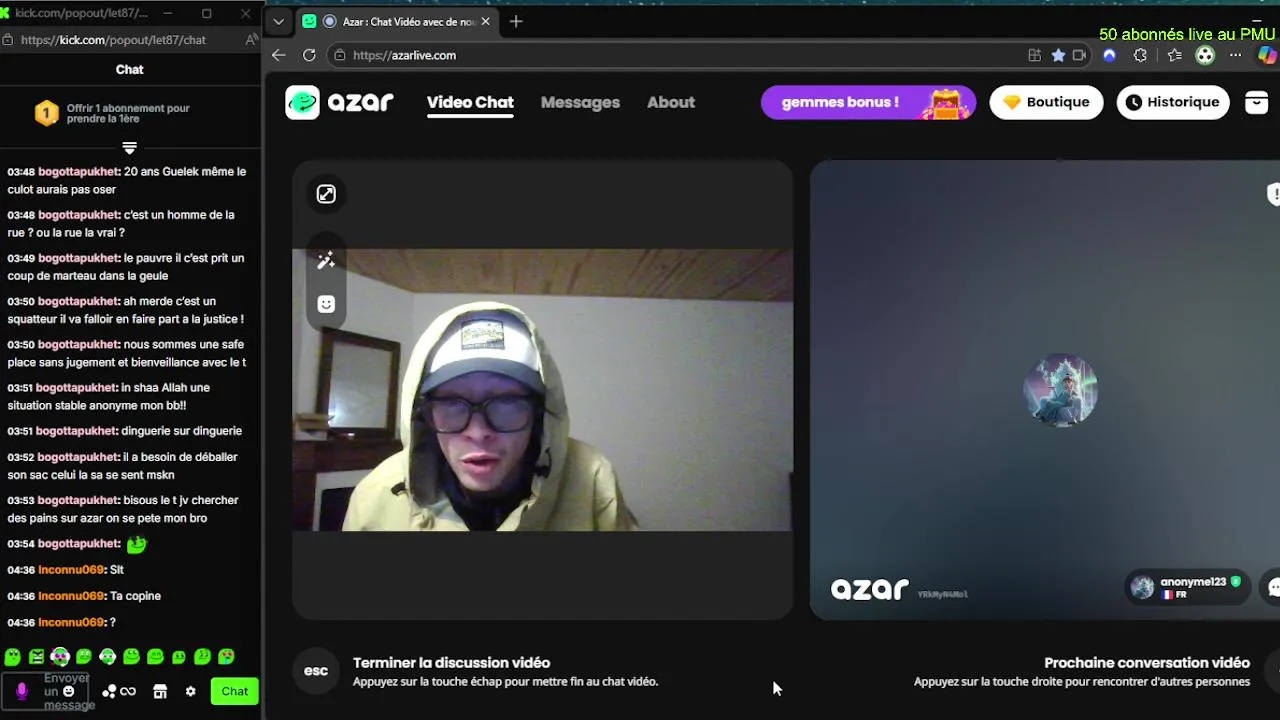Open the chat bubble on remote video
1280x720 pixels.
(x=1273, y=588)
